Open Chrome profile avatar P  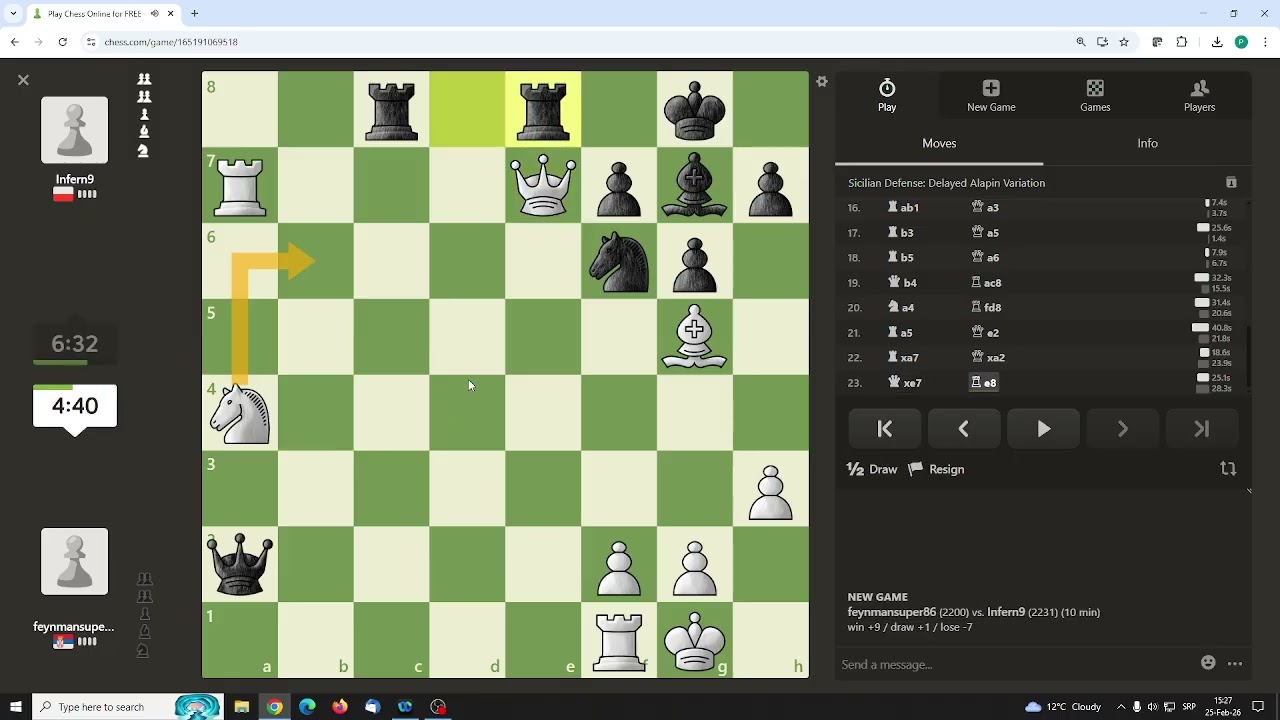coord(1241,42)
